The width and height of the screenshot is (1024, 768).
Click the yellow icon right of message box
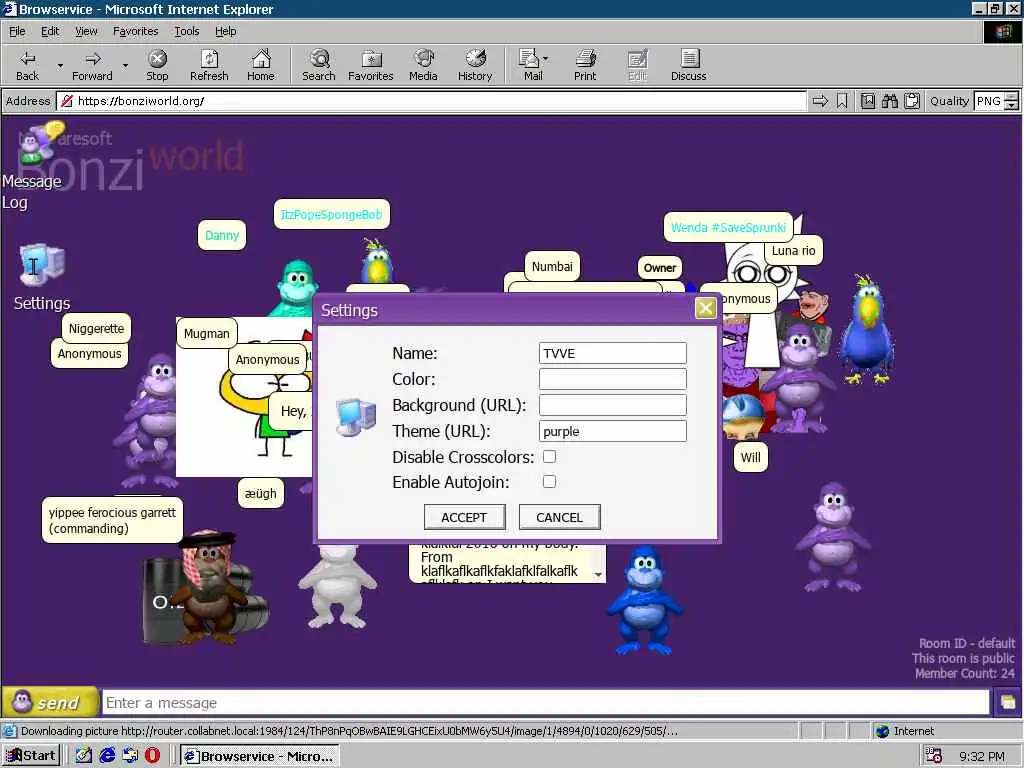(x=1008, y=703)
